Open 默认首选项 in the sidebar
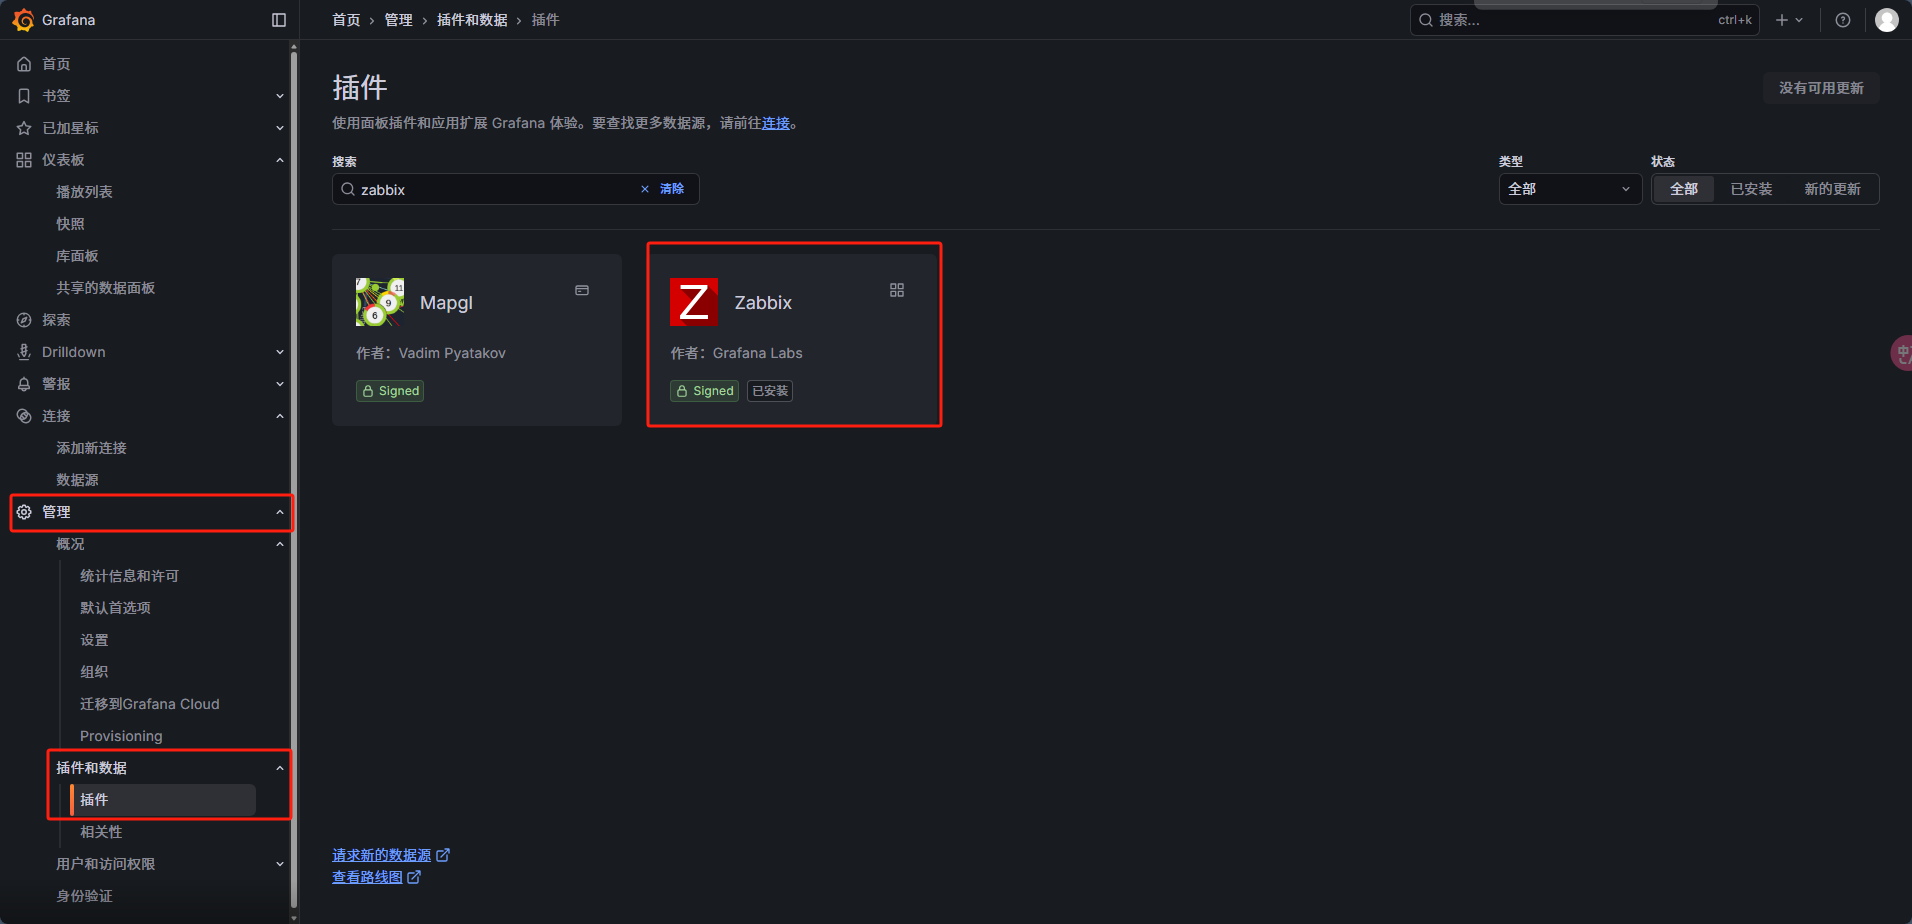 click(115, 608)
